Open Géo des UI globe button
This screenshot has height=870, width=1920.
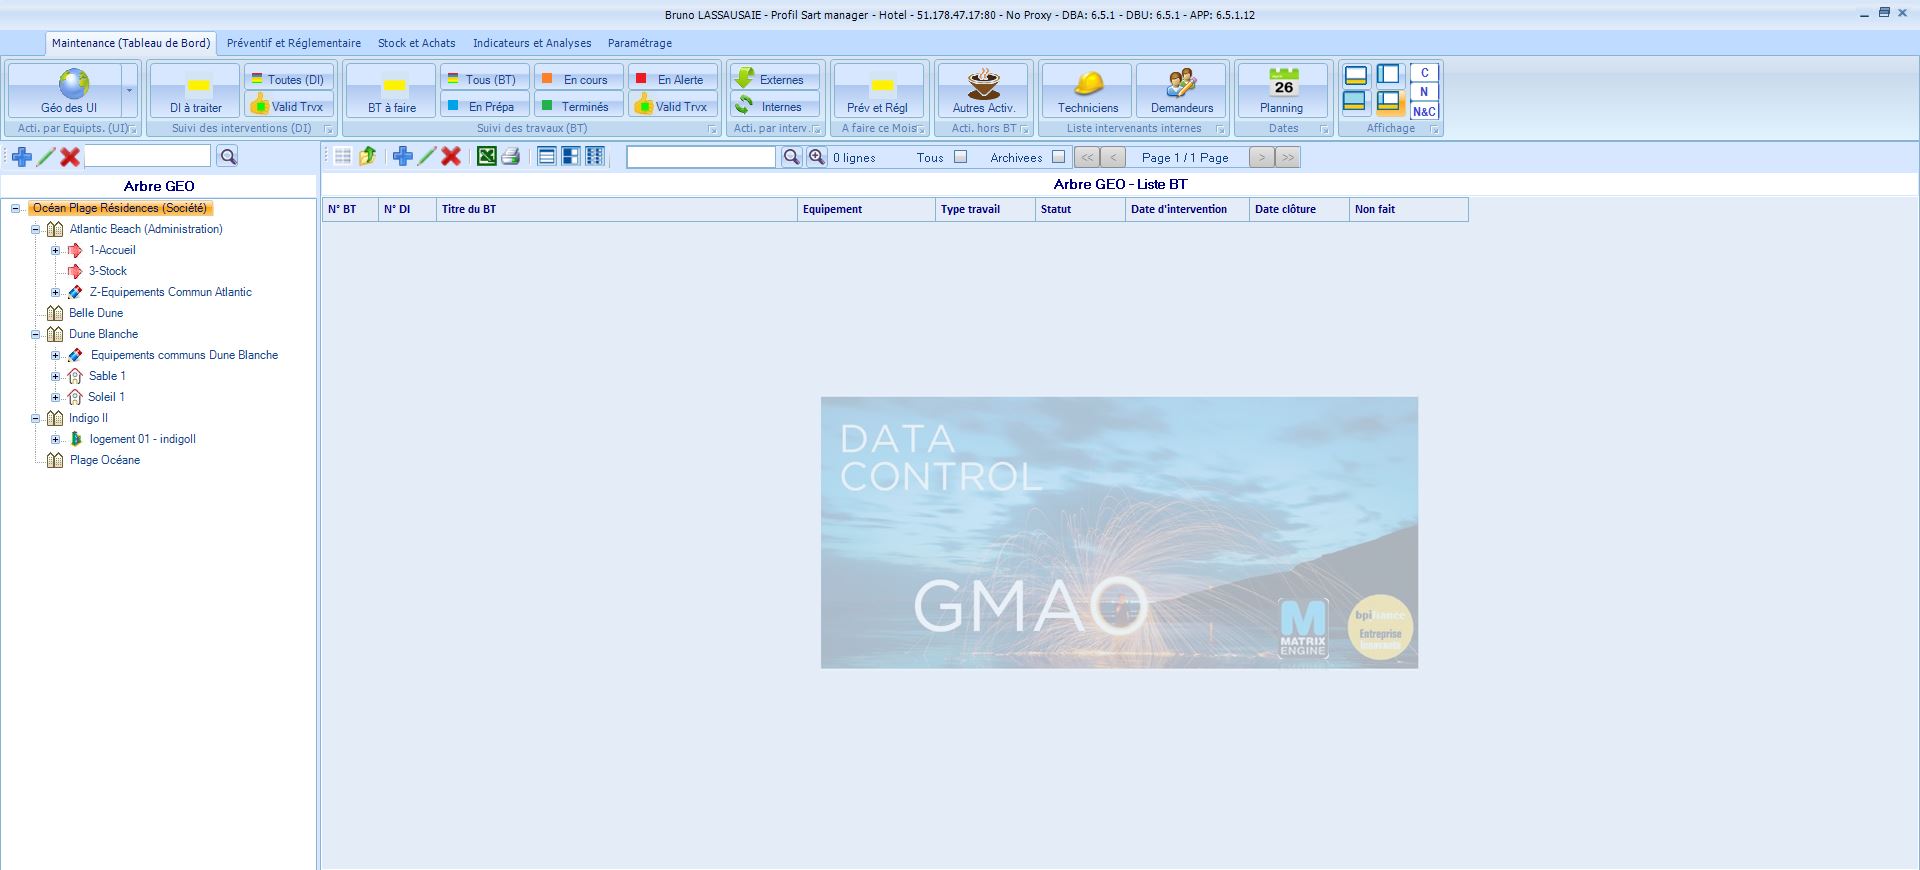[x=66, y=91]
